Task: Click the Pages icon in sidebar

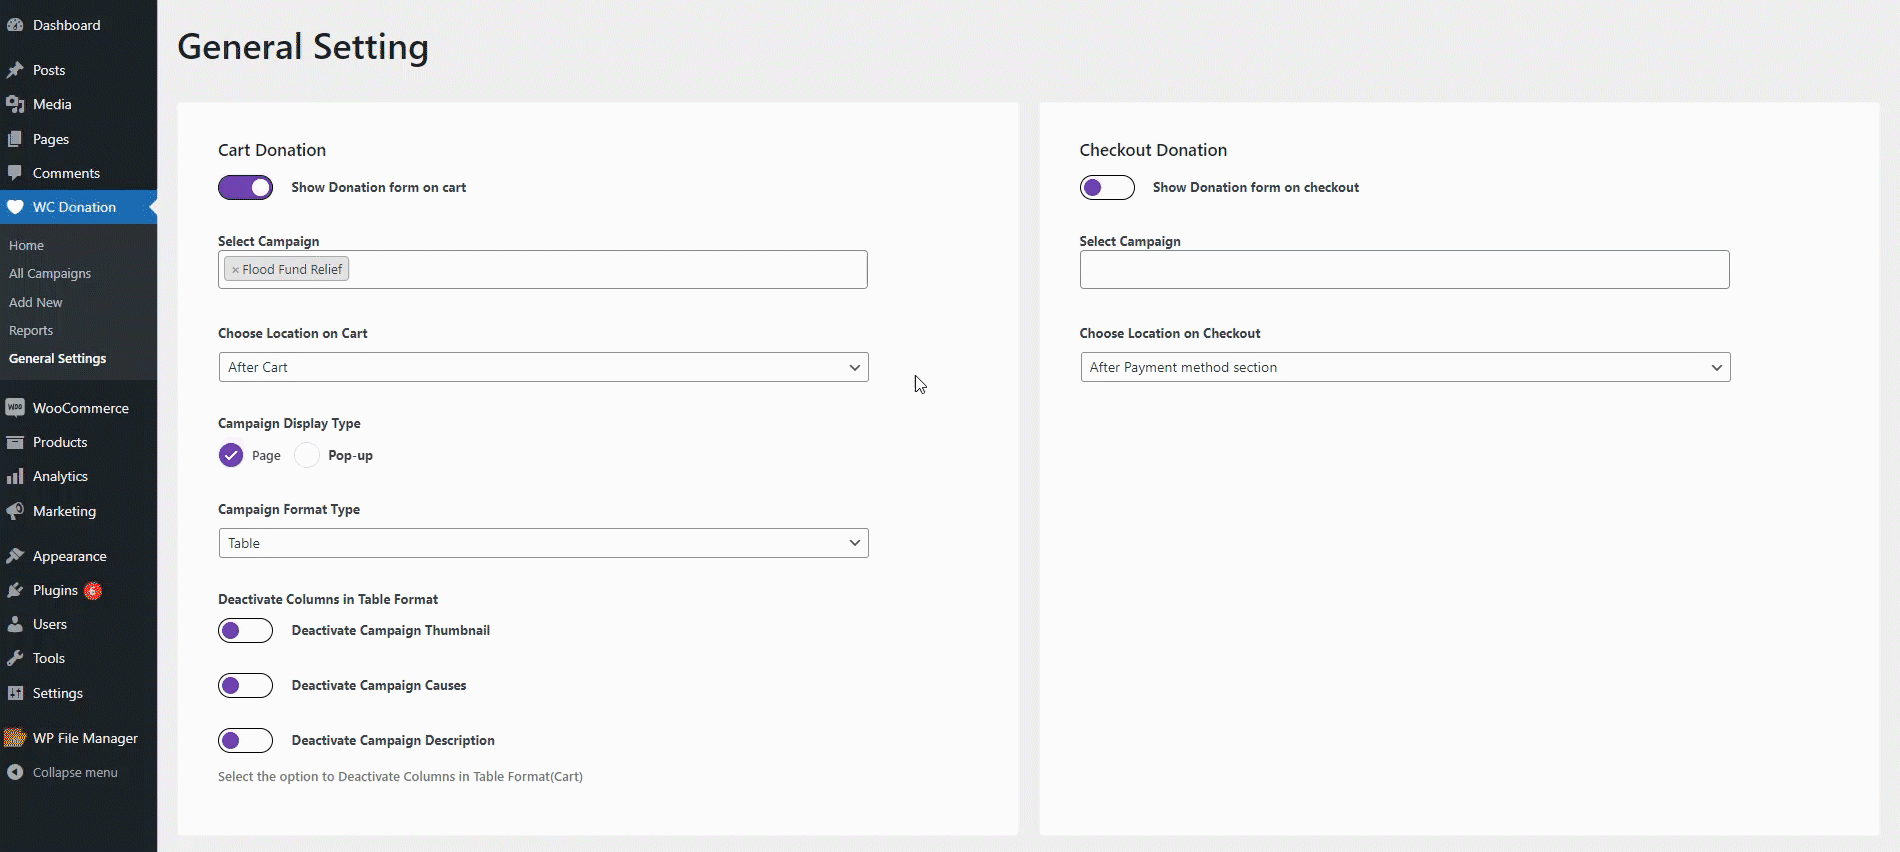Action: [15, 139]
